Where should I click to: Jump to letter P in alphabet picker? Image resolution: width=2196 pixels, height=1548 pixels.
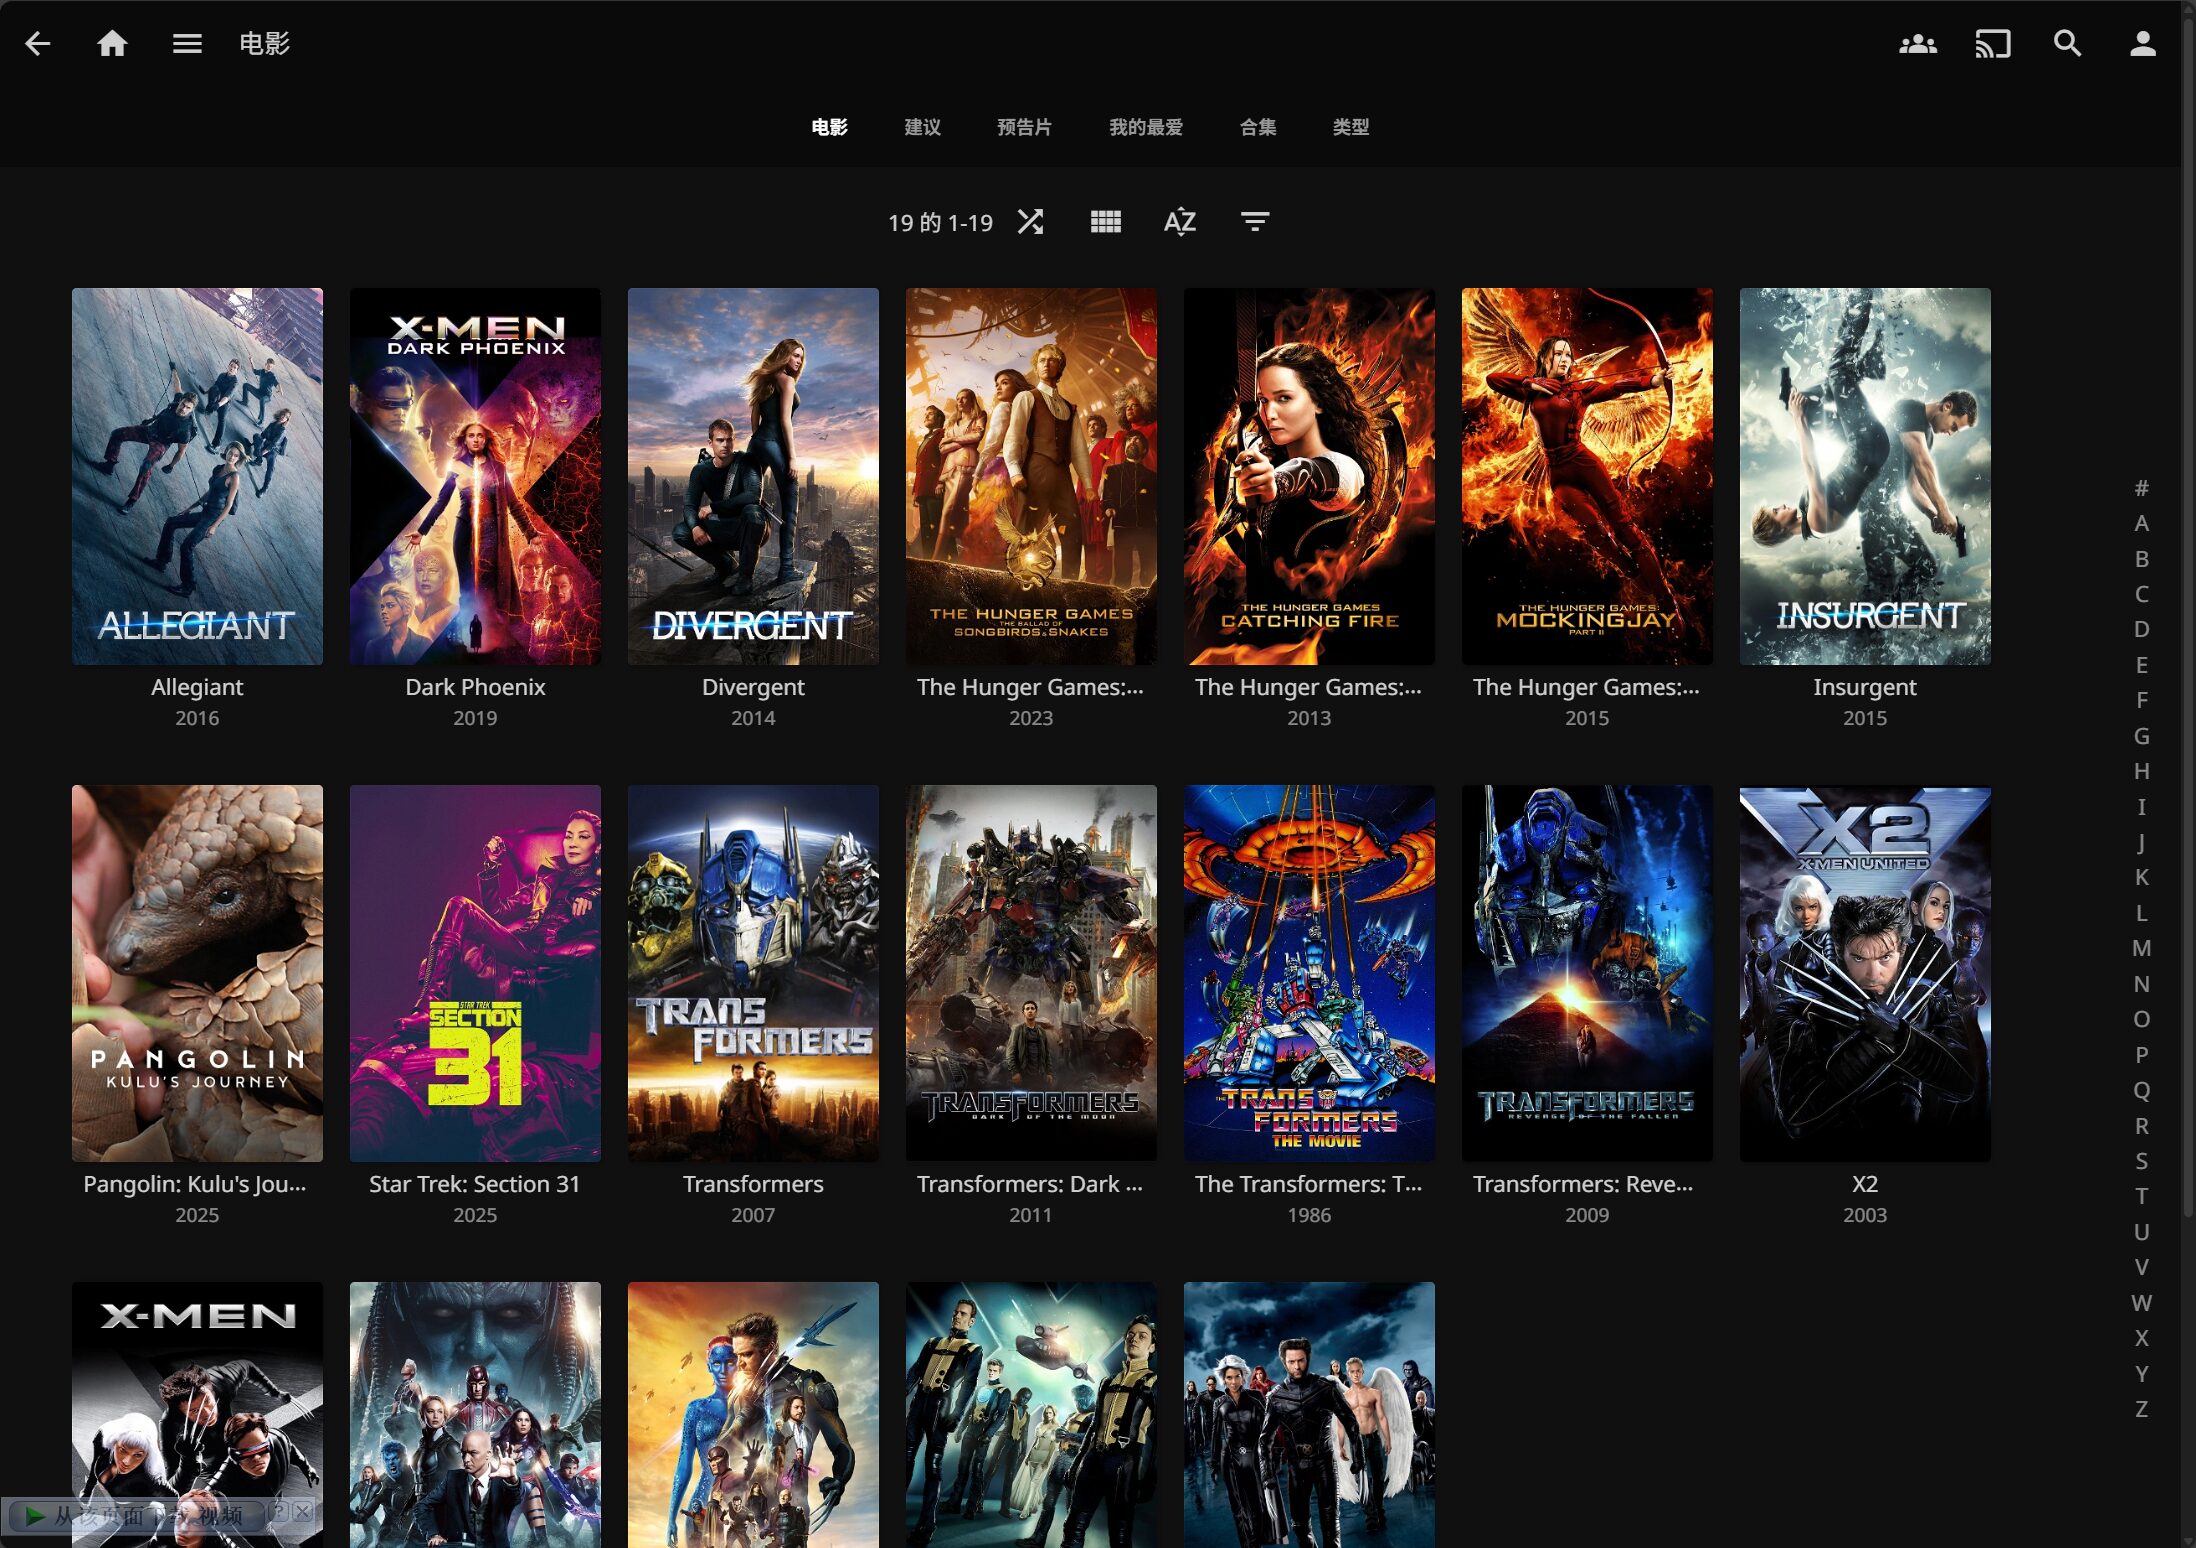(2141, 1054)
